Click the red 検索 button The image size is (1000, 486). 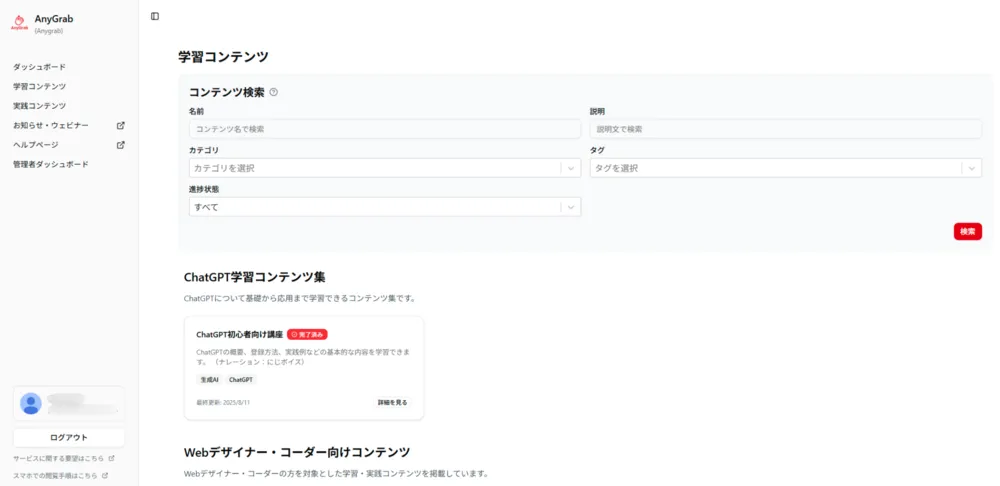[x=967, y=232]
